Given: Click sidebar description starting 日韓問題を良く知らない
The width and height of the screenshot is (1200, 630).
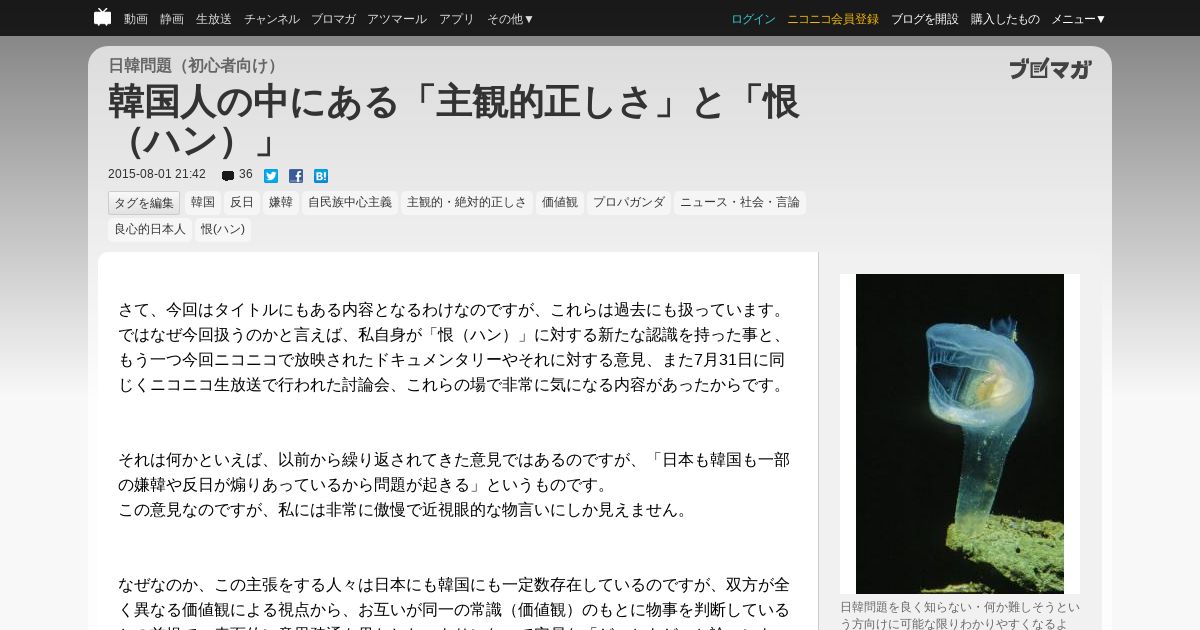Looking at the screenshot, I should (x=960, y=615).
